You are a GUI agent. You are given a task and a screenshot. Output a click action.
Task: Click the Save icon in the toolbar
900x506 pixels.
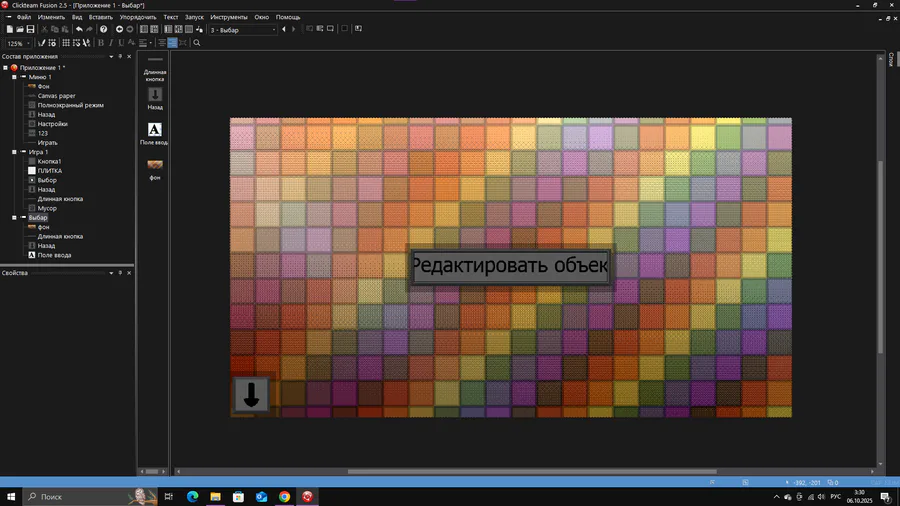31,29
